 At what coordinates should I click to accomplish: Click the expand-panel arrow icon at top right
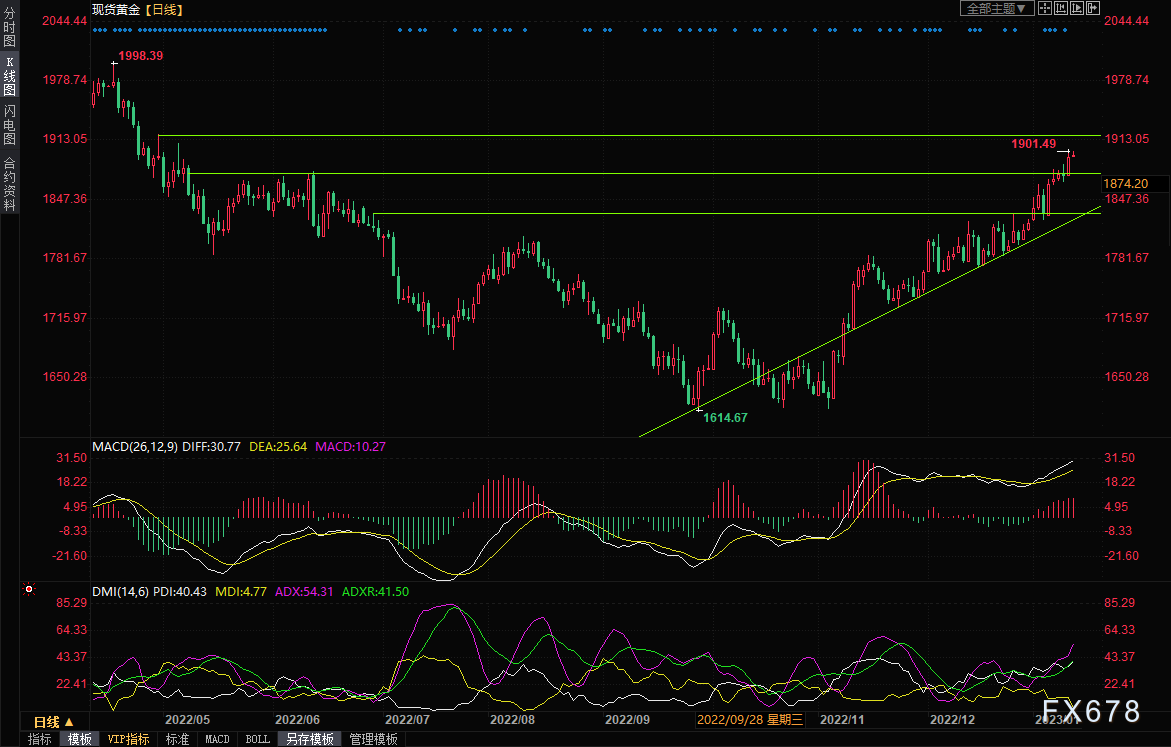pos(1093,8)
